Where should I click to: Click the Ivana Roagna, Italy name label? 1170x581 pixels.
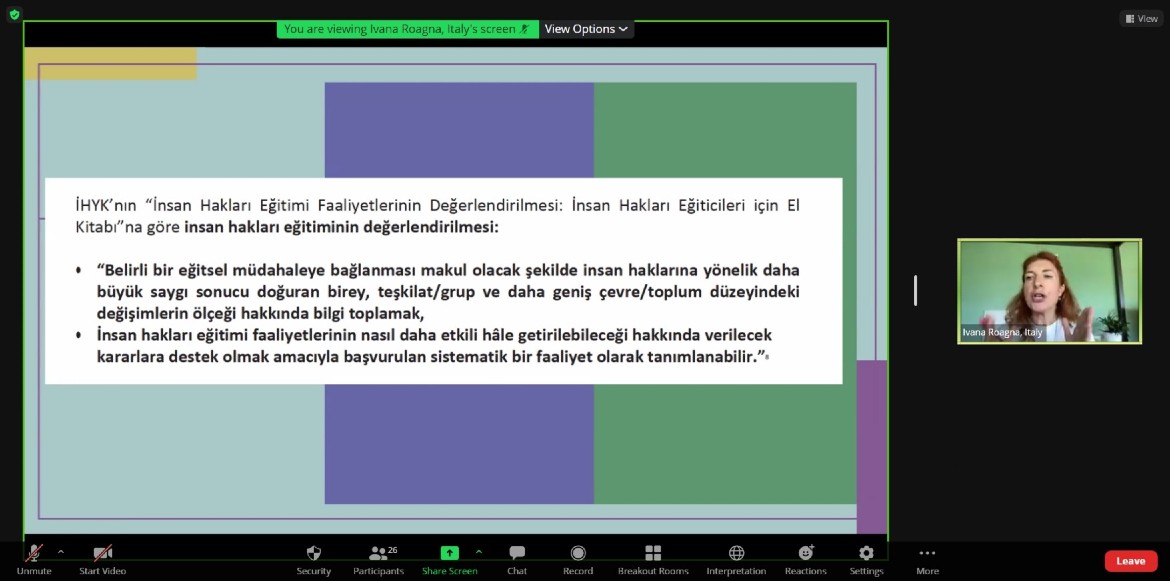pos(1002,333)
